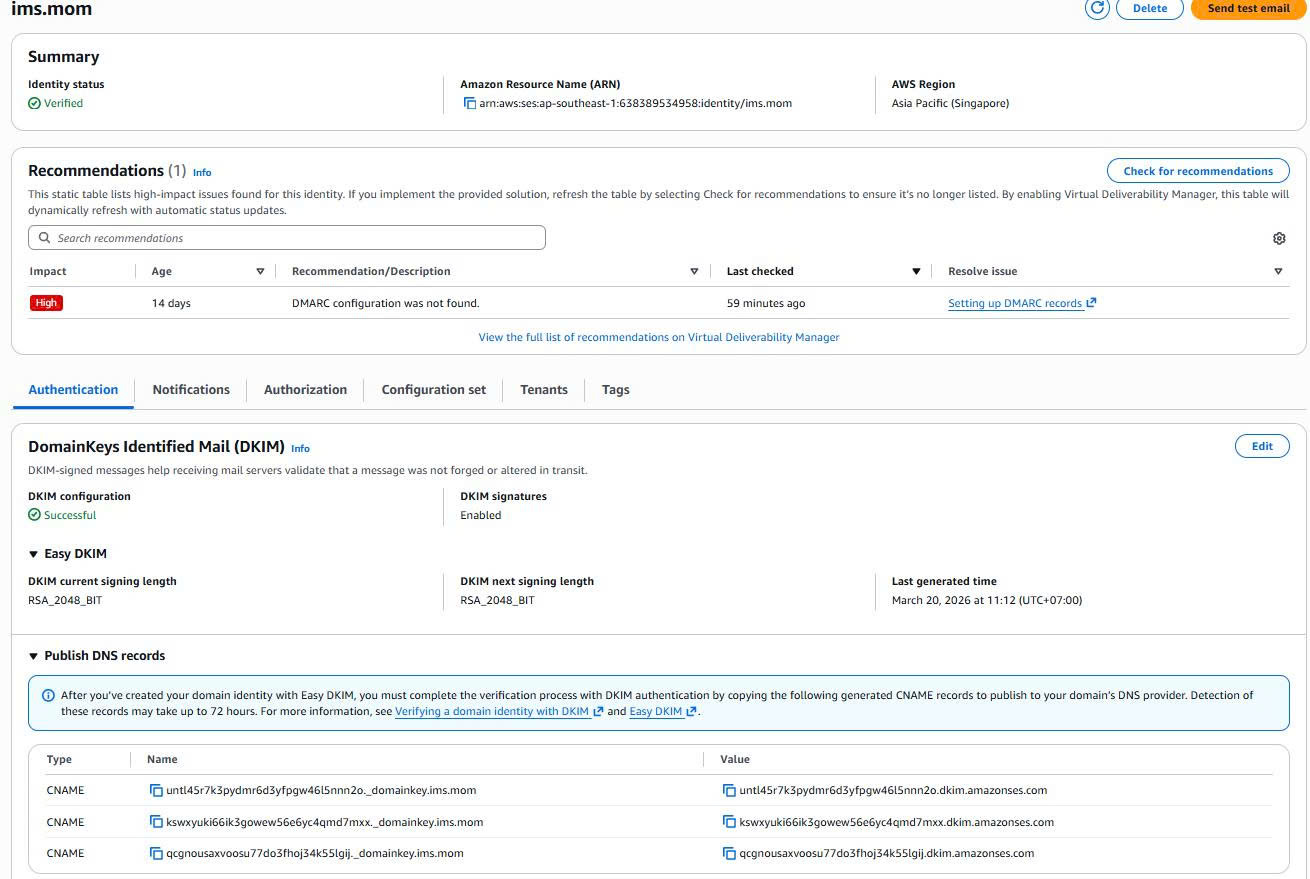This screenshot has height=879, width=1310.
Task: Open the Last checked column filter
Action: [x=916, y=271]
